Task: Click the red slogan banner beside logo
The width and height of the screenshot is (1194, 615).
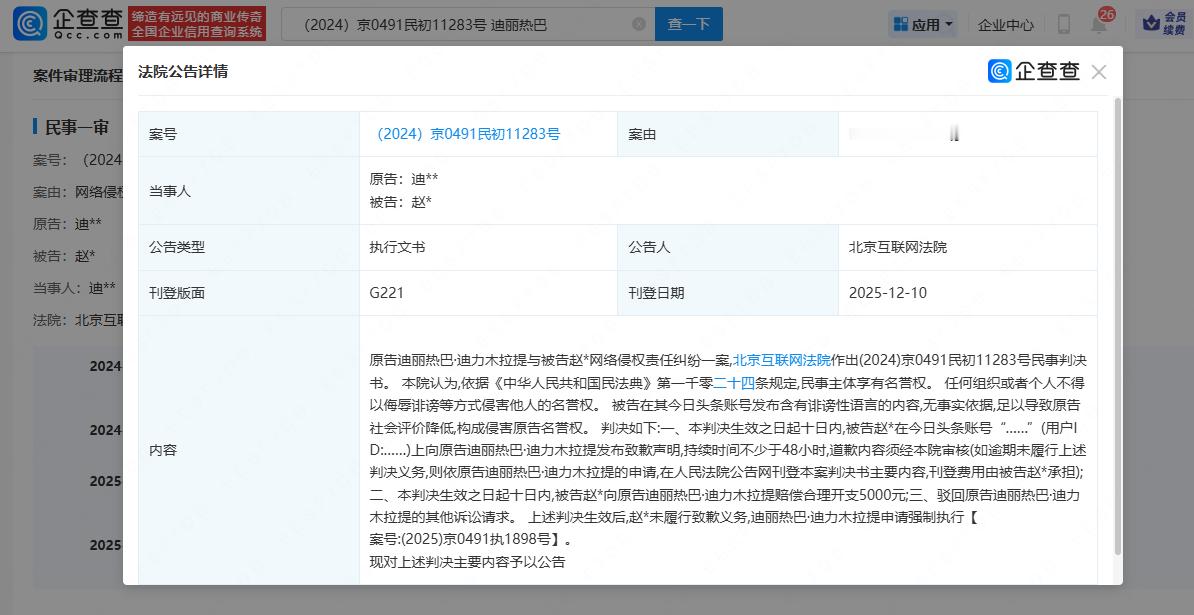Action: point(198,24)
